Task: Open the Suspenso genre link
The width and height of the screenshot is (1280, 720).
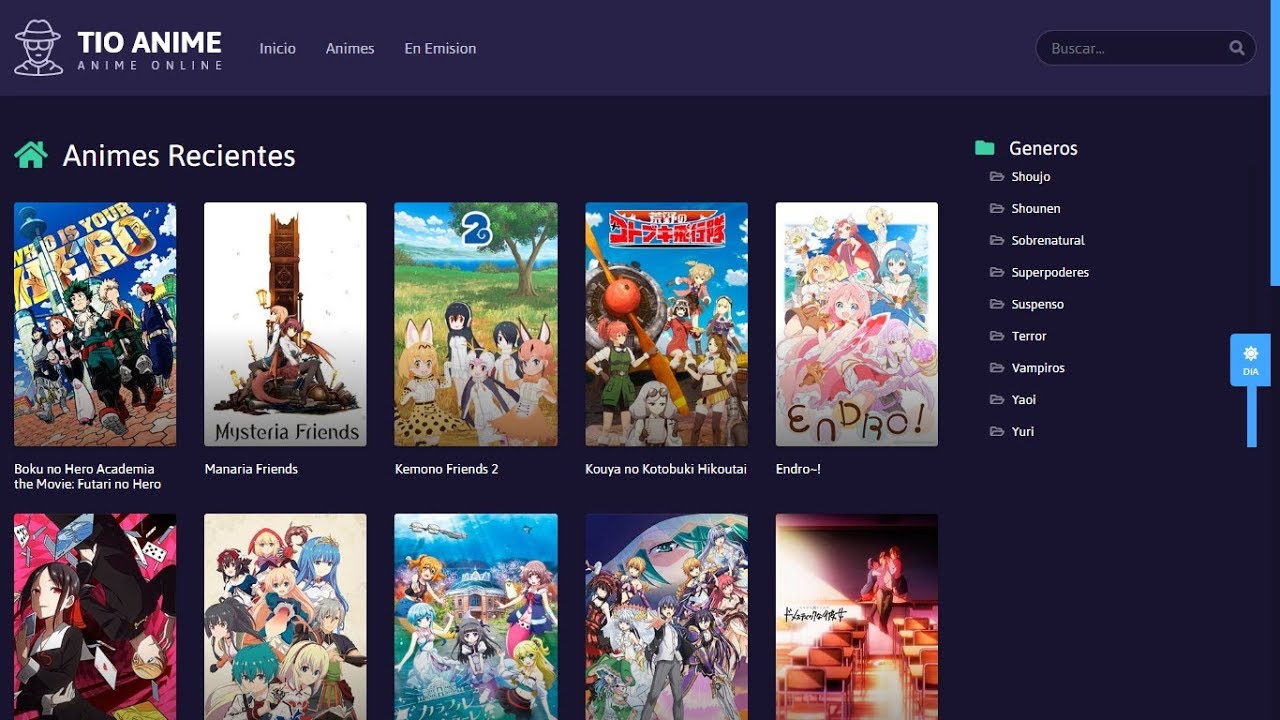Action: point(1038,304)
